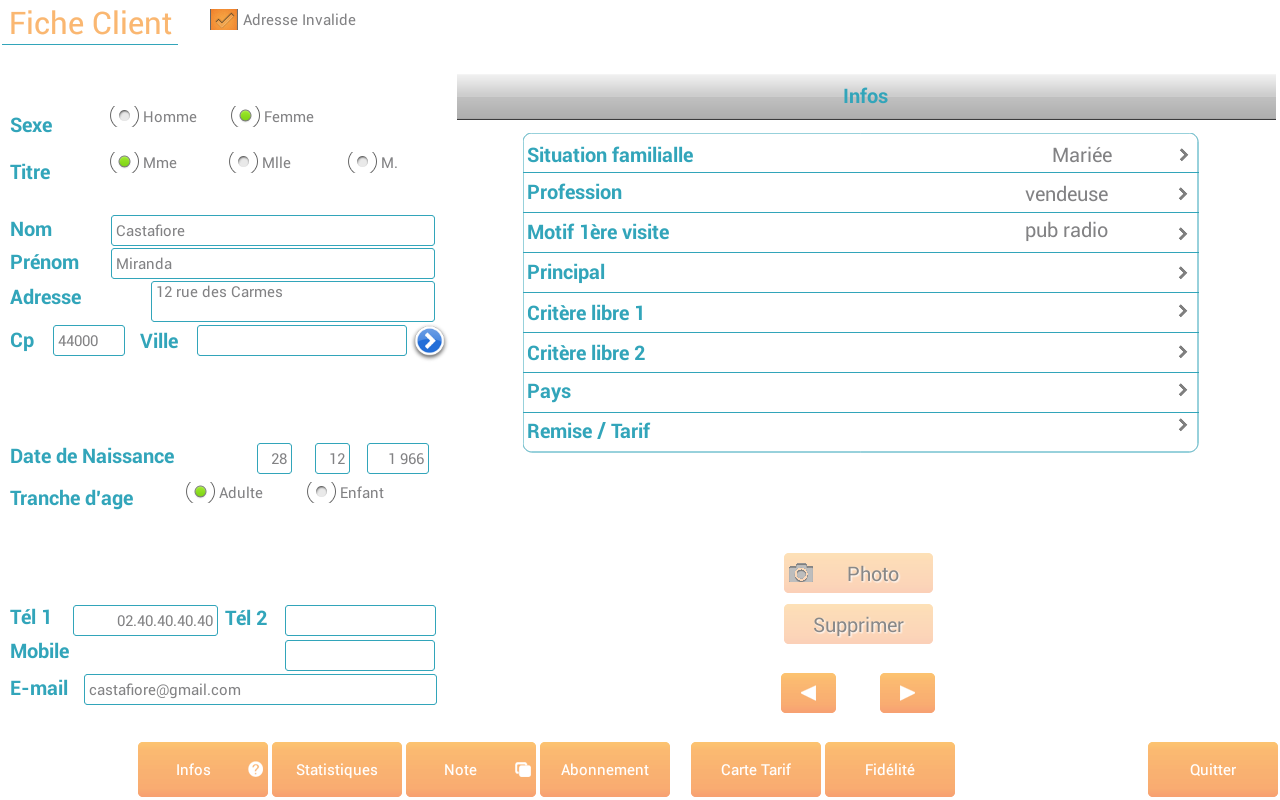Switch to the Statistiques section

coord(336,769)
